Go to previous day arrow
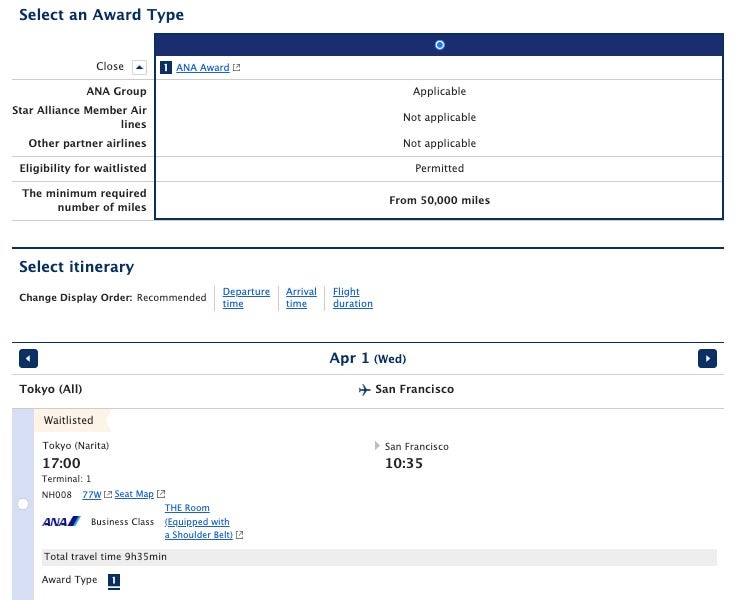The image size is (743, 600). tap(28, 359)
